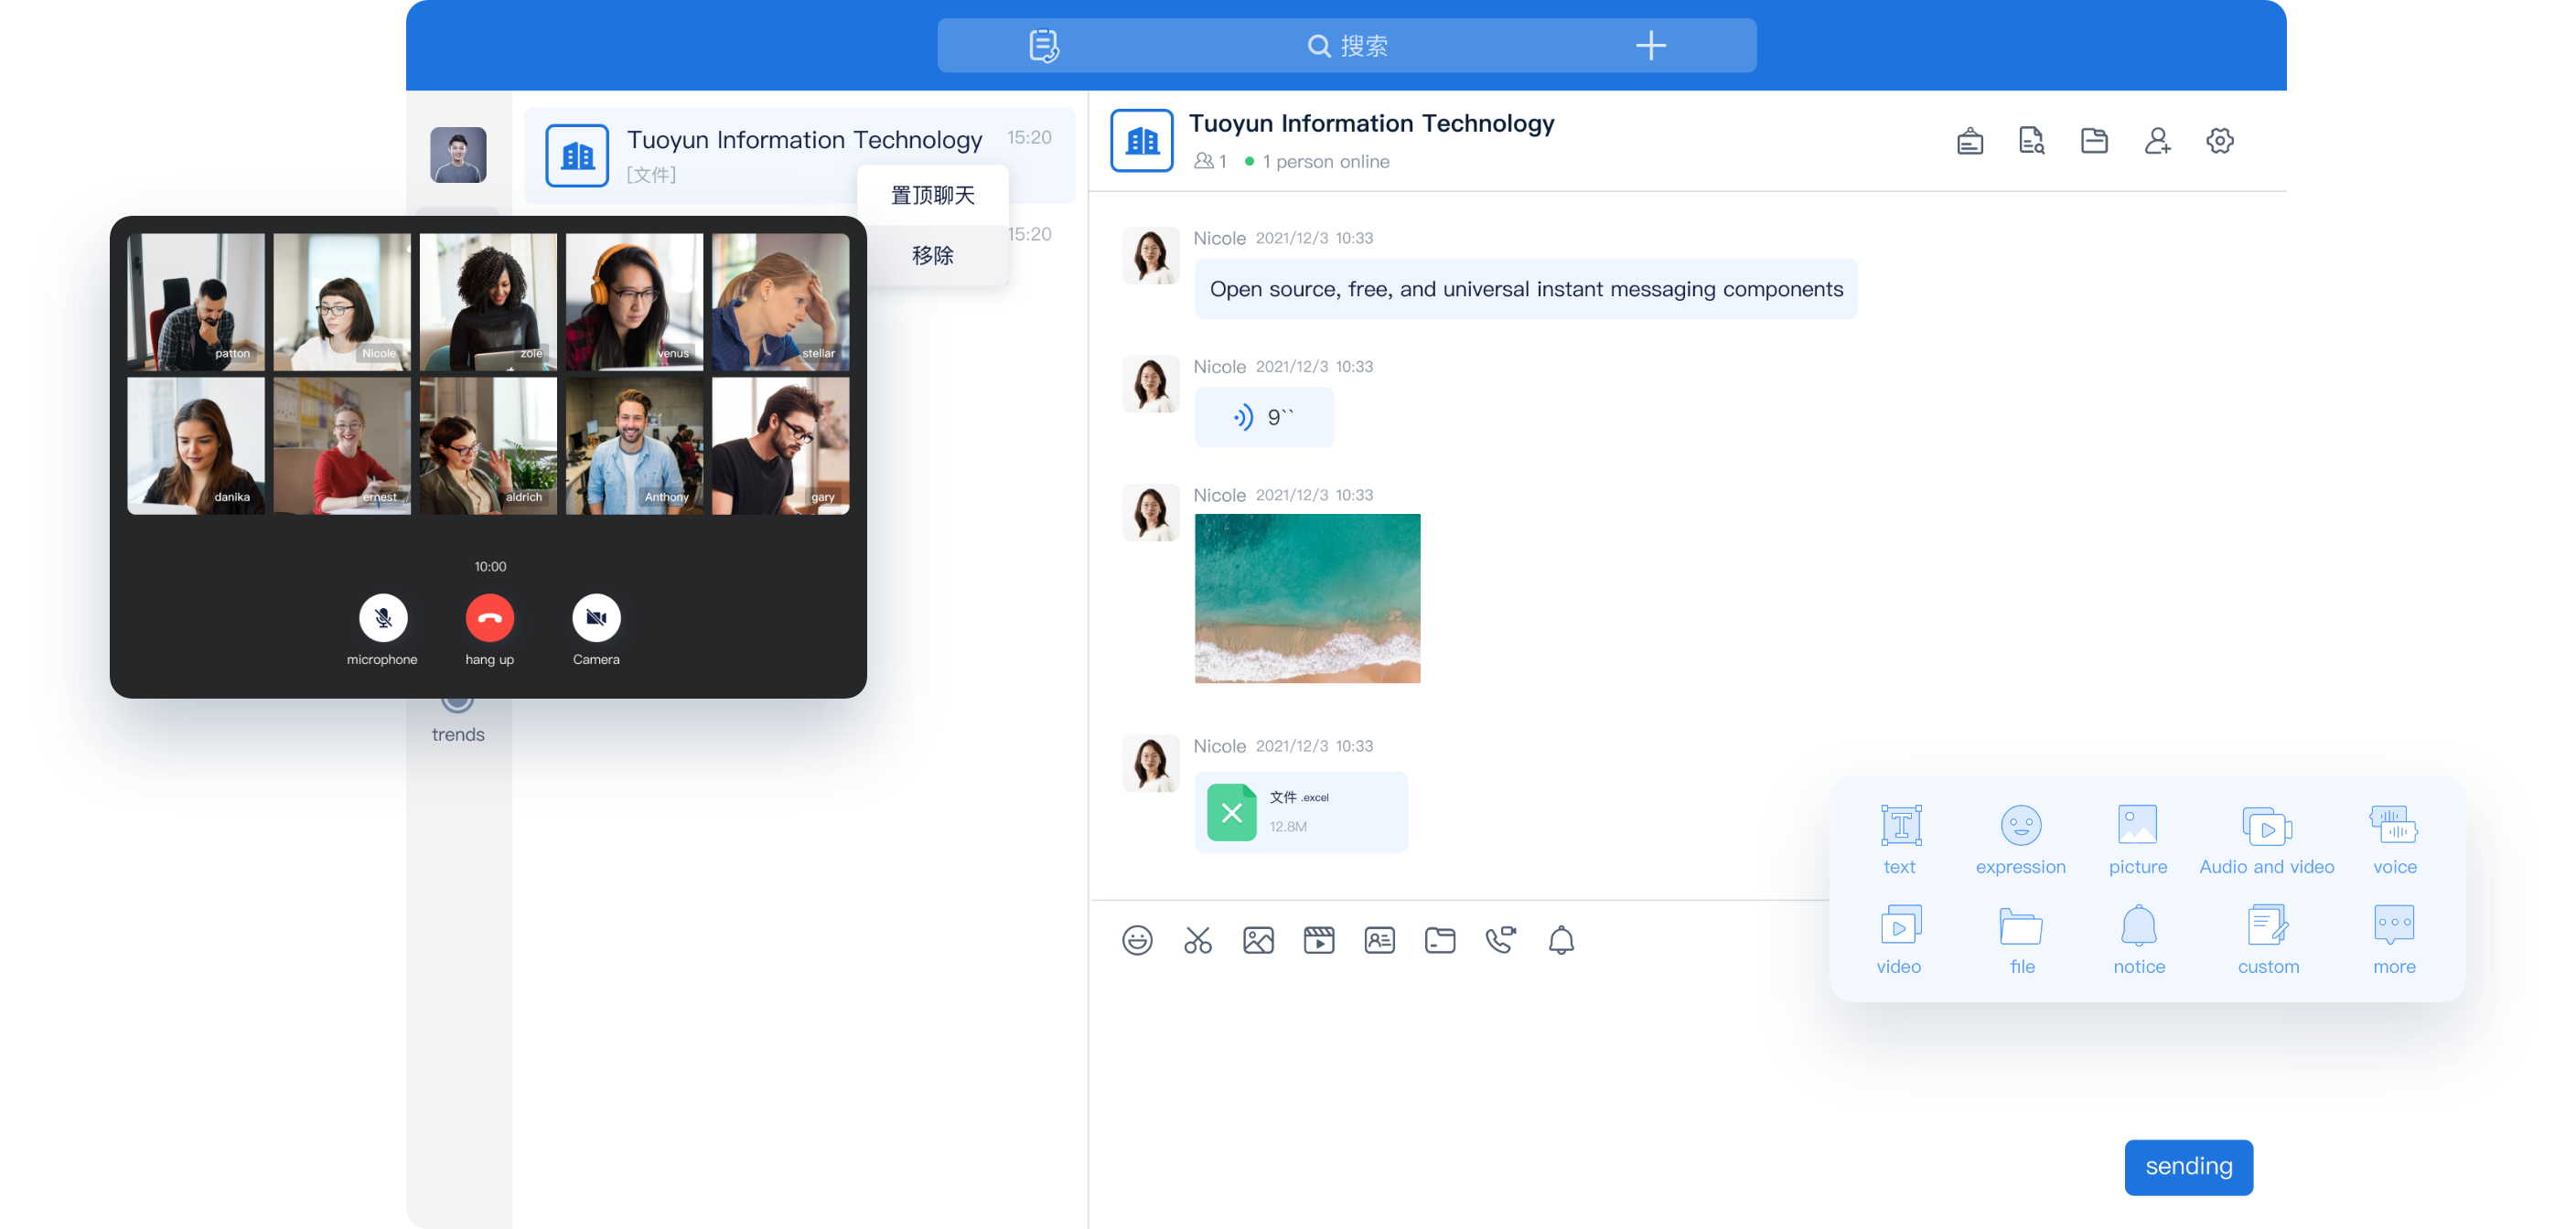Click the video clip icon in toolbar
This screenshot has width=2576, height=1229.
(1319, 940)
